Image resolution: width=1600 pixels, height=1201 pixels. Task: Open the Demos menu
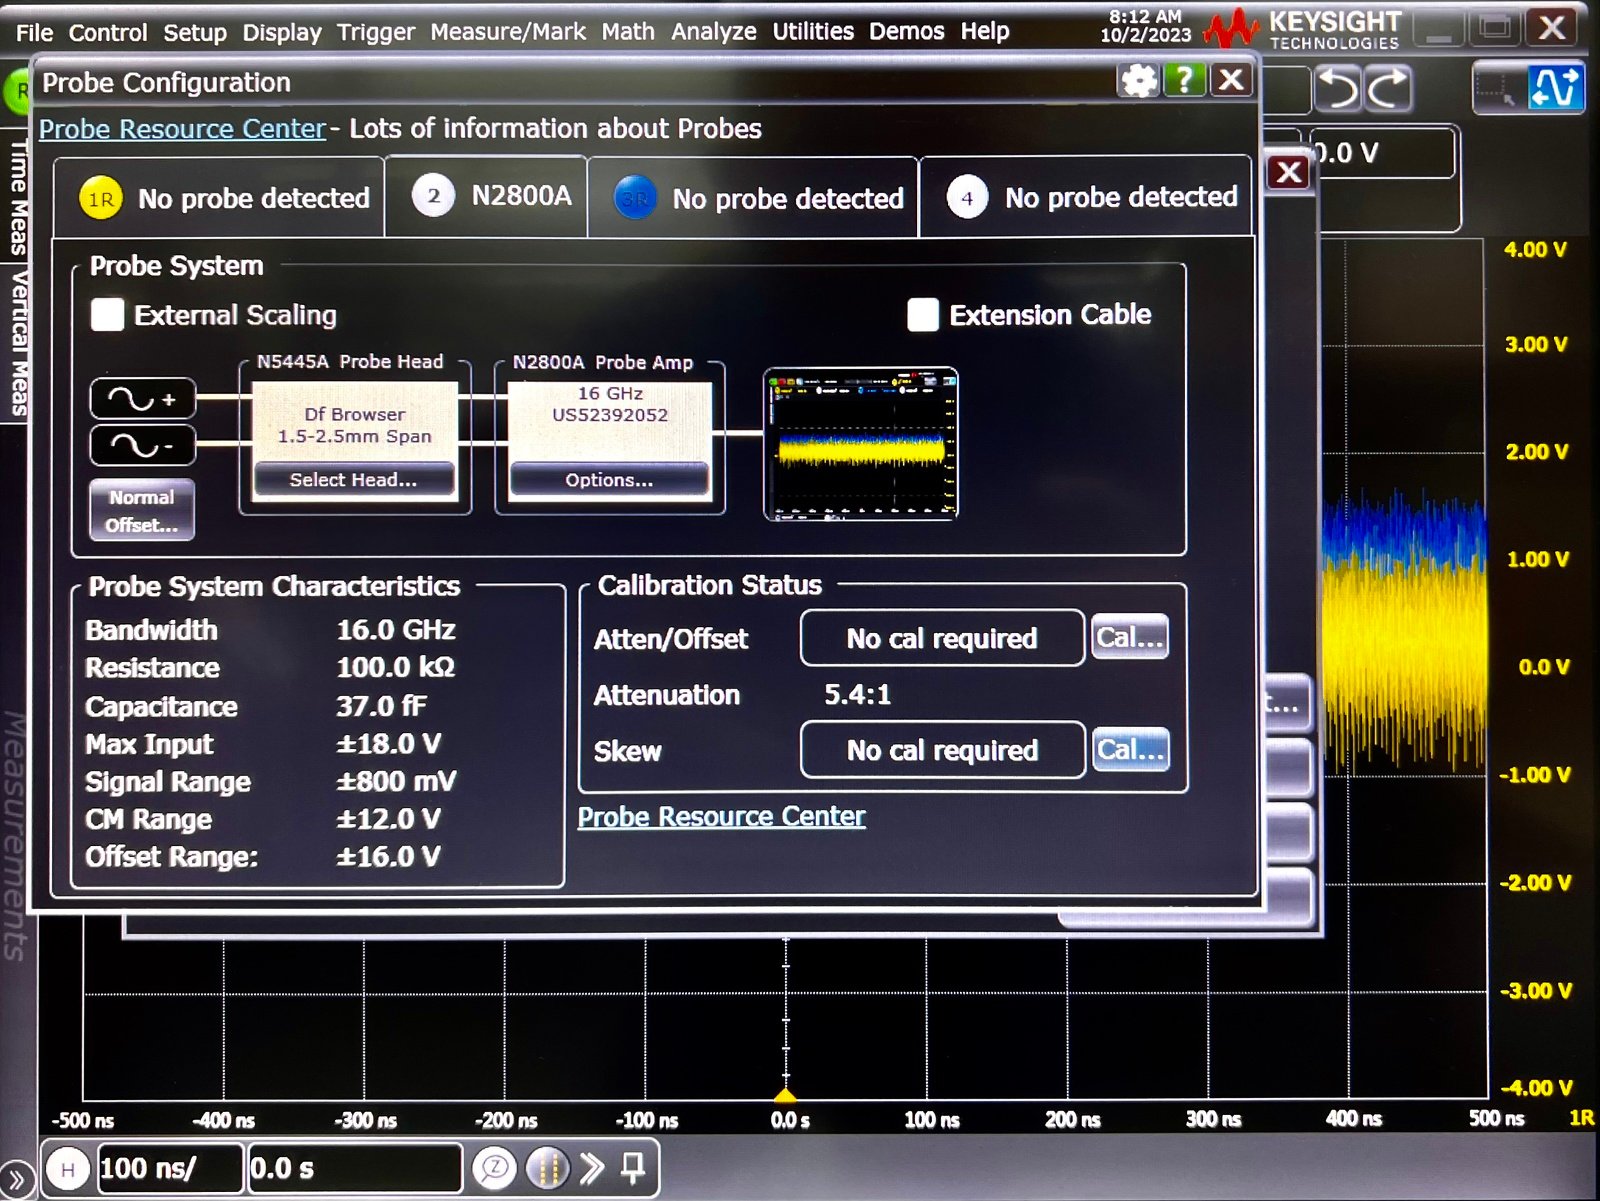907,31
